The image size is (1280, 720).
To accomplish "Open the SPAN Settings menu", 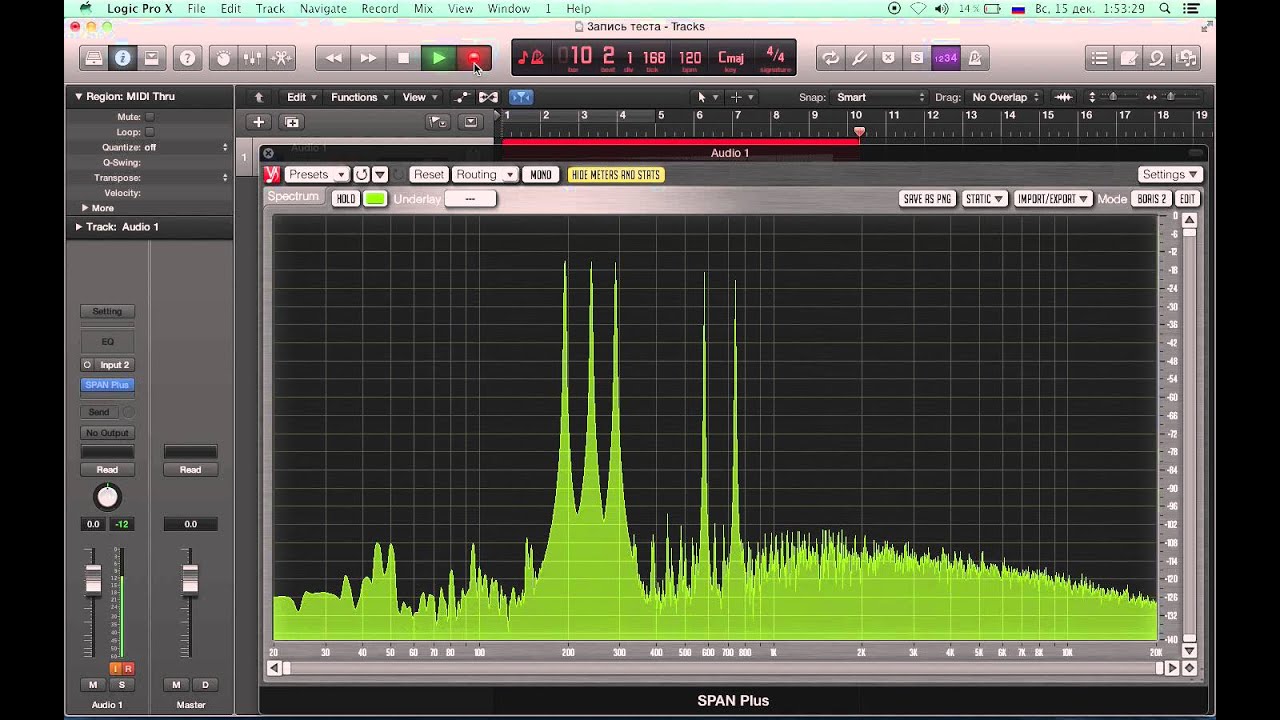I will point(1170,175).
